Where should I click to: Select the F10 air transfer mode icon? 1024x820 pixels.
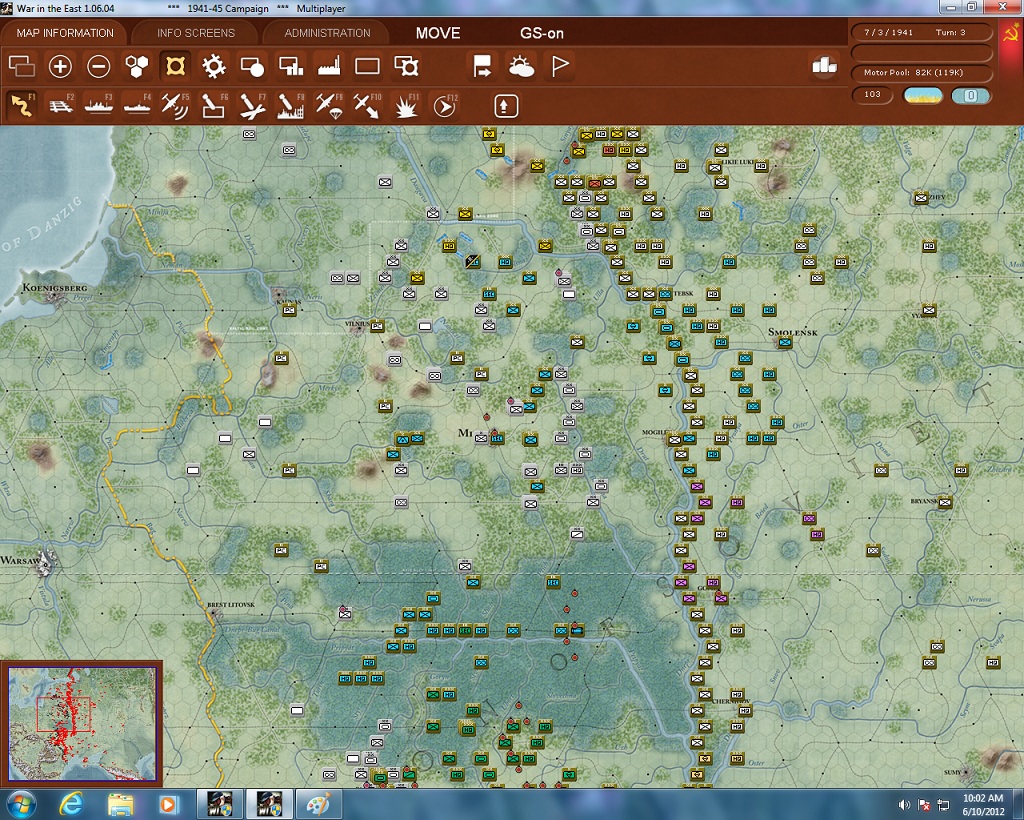[367, 106]
